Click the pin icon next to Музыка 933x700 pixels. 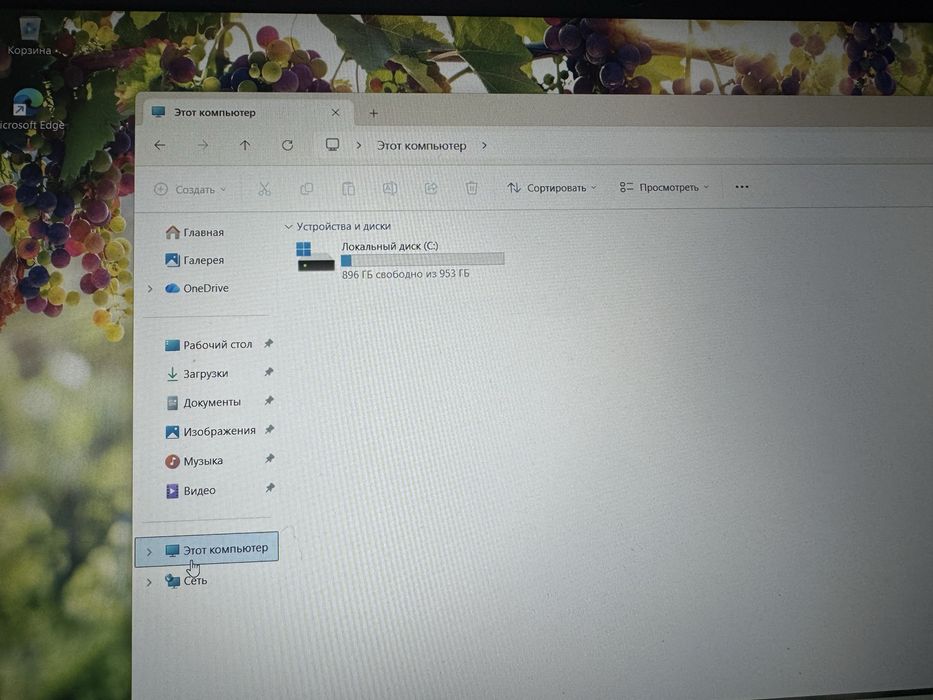270,458
